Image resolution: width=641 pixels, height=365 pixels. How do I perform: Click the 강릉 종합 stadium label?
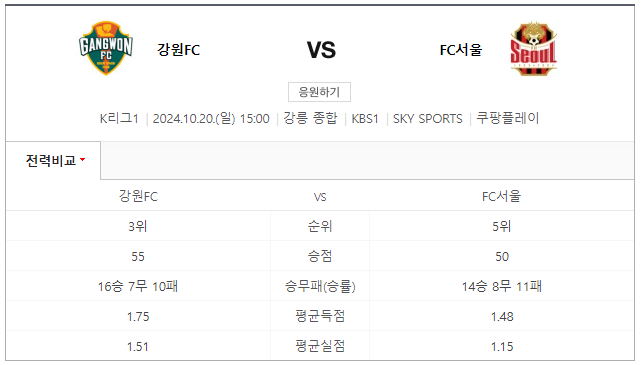[310, 118]
